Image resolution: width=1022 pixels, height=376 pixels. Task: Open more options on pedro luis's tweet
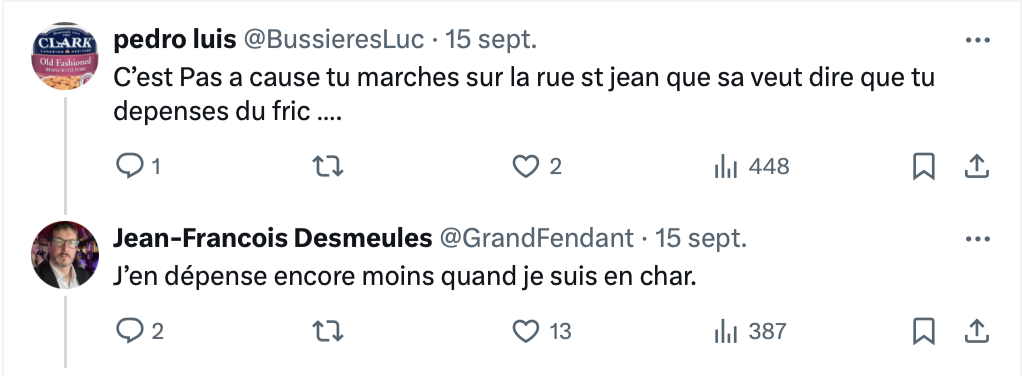(978, 40)
